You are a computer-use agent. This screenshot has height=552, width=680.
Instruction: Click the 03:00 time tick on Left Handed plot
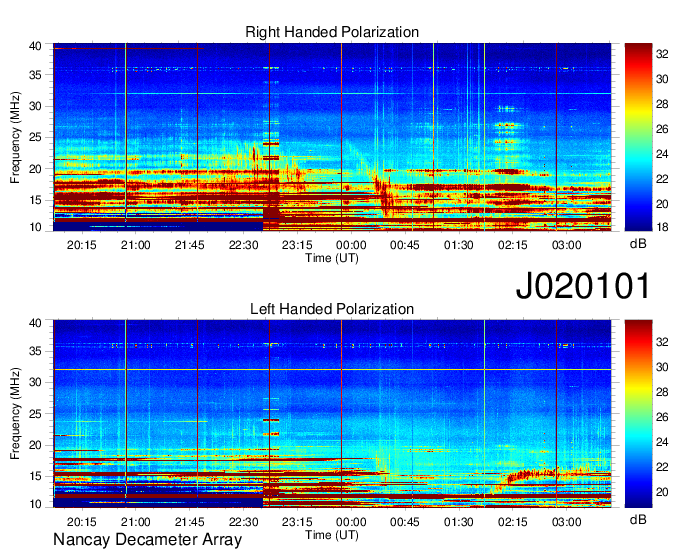pyautogui.click(x=566, y=522)
